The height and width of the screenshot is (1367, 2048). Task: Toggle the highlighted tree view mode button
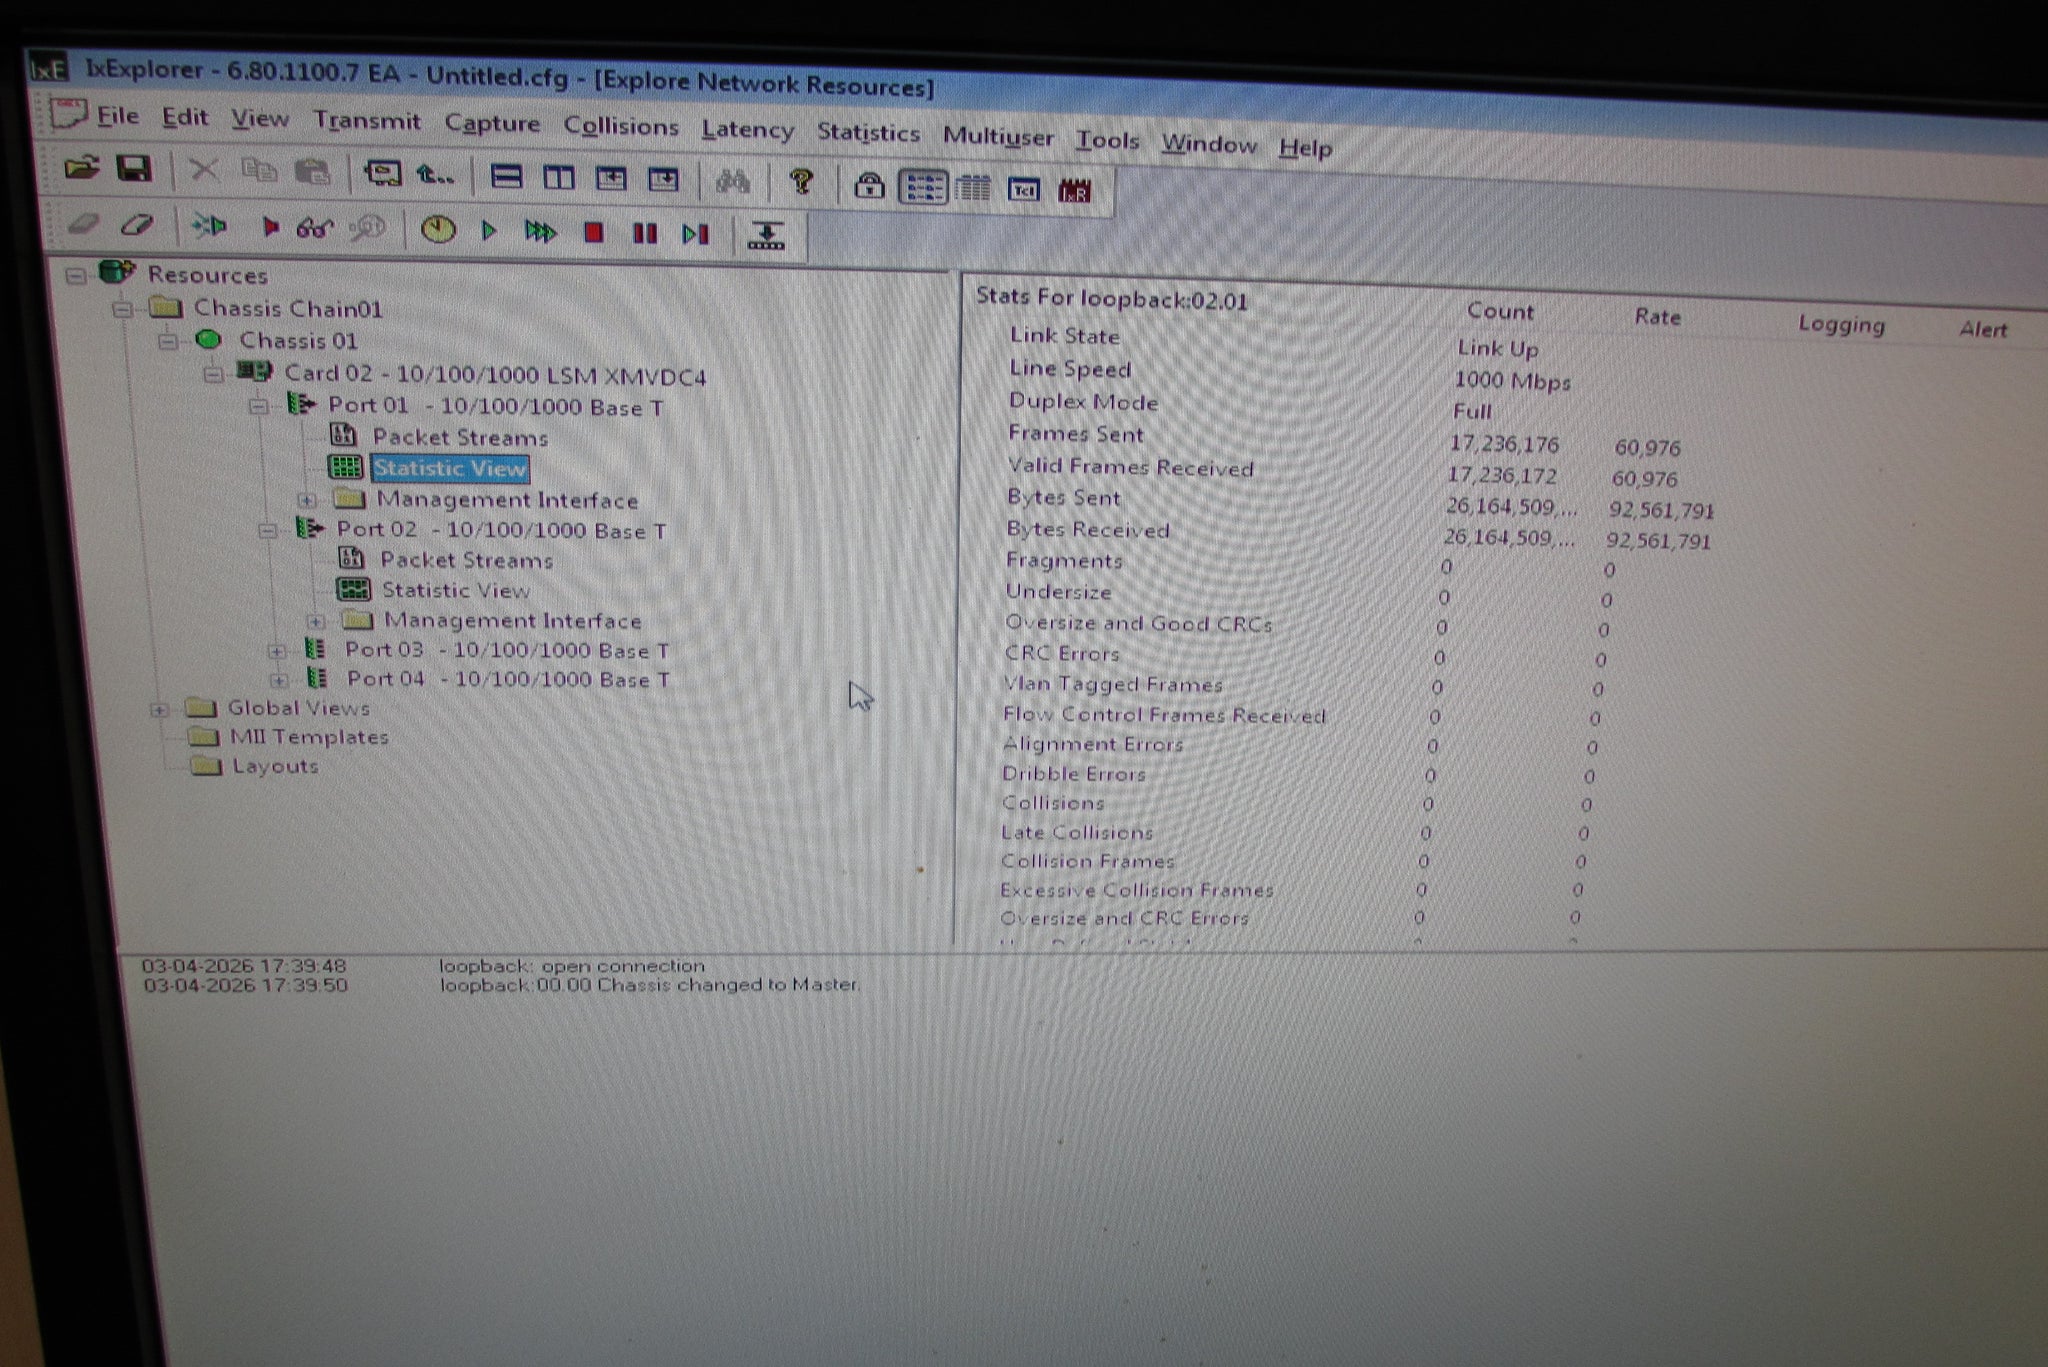pos(922,187)
